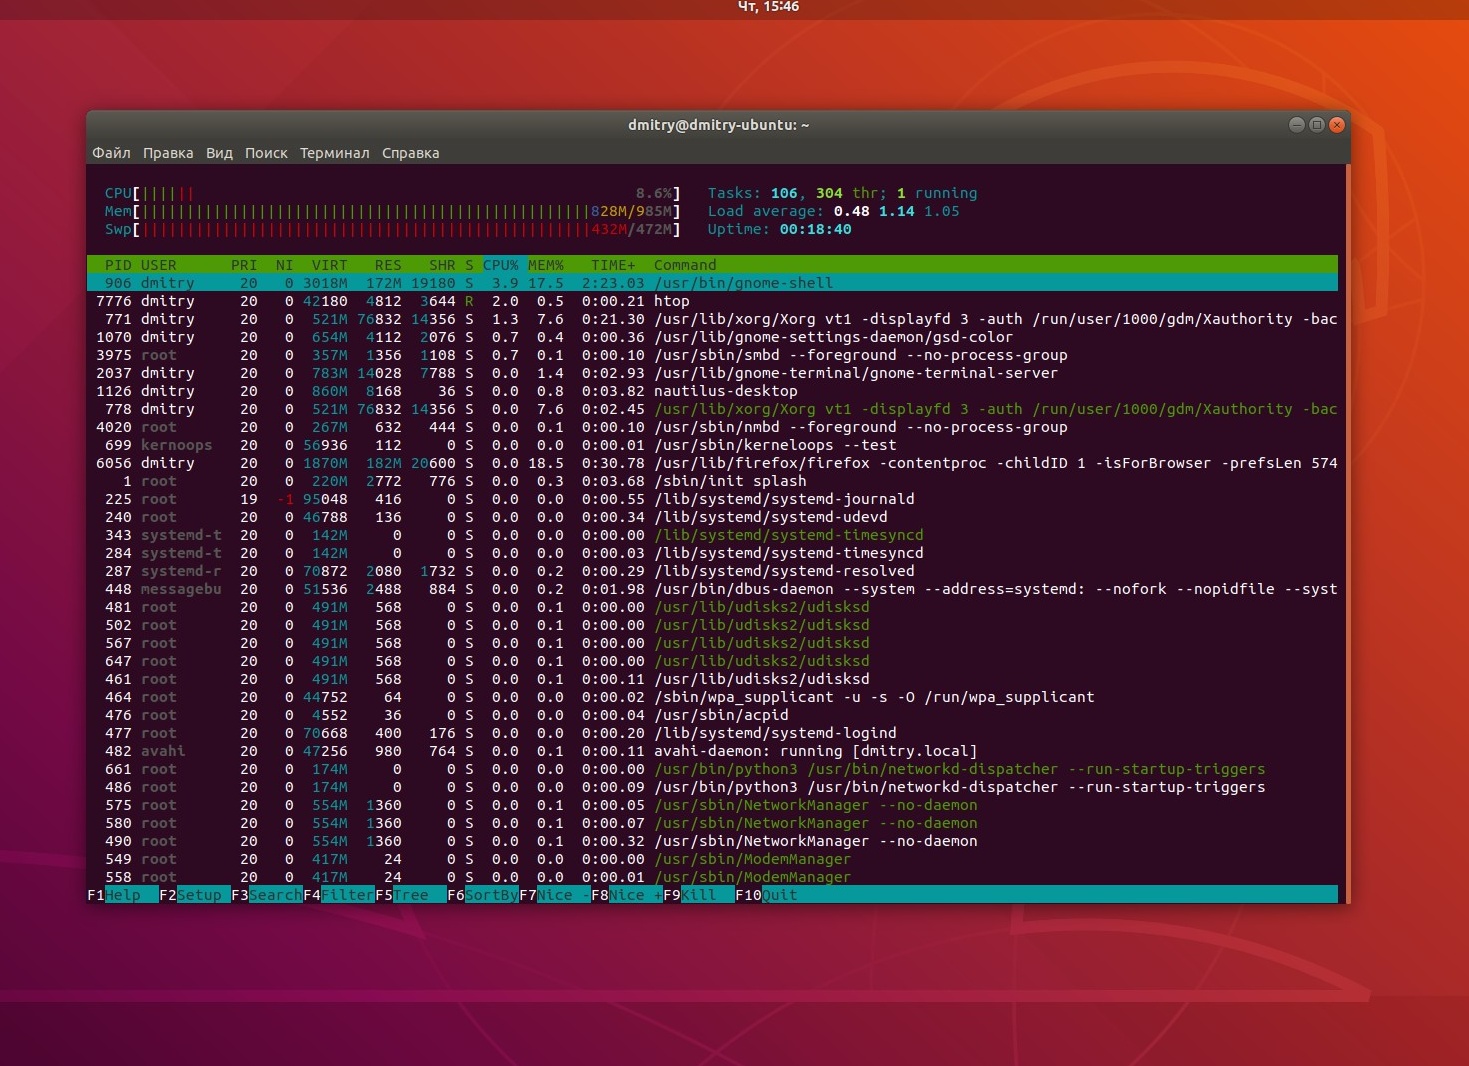This screenshot has width=1469, height=1066.
Task: Click the USER column header
Action: (x=159, y=265)
